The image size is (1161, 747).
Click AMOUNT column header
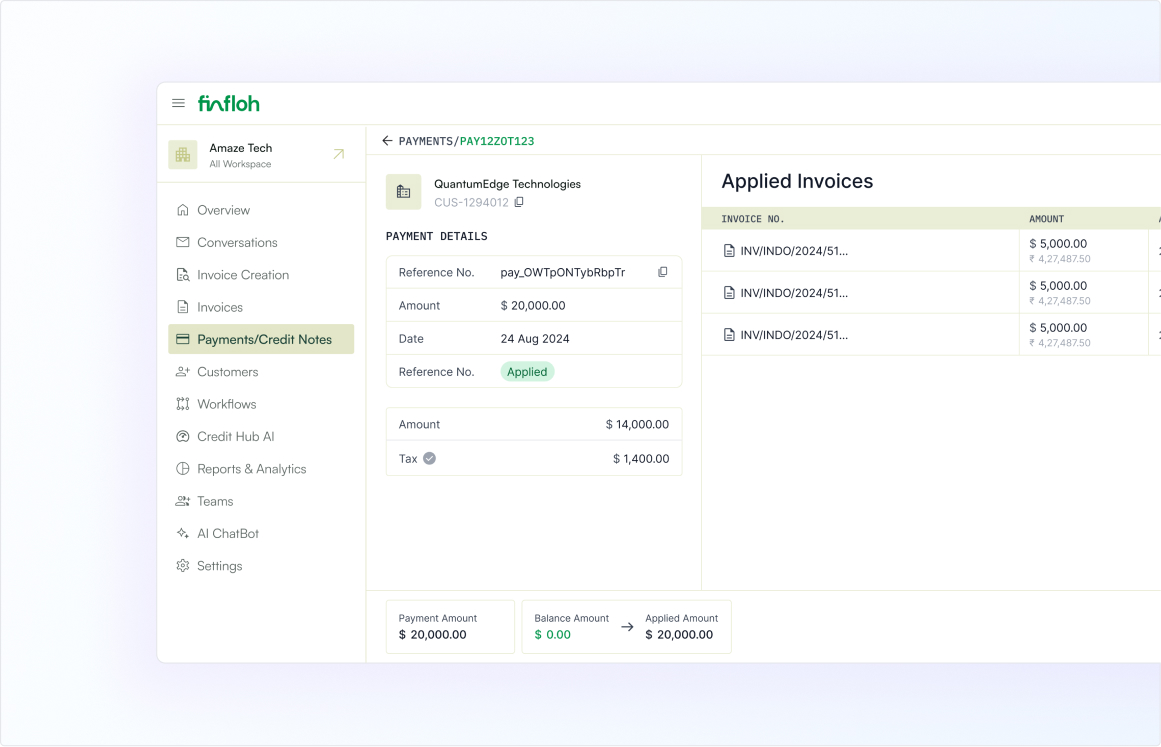(x=1046, y=219)
